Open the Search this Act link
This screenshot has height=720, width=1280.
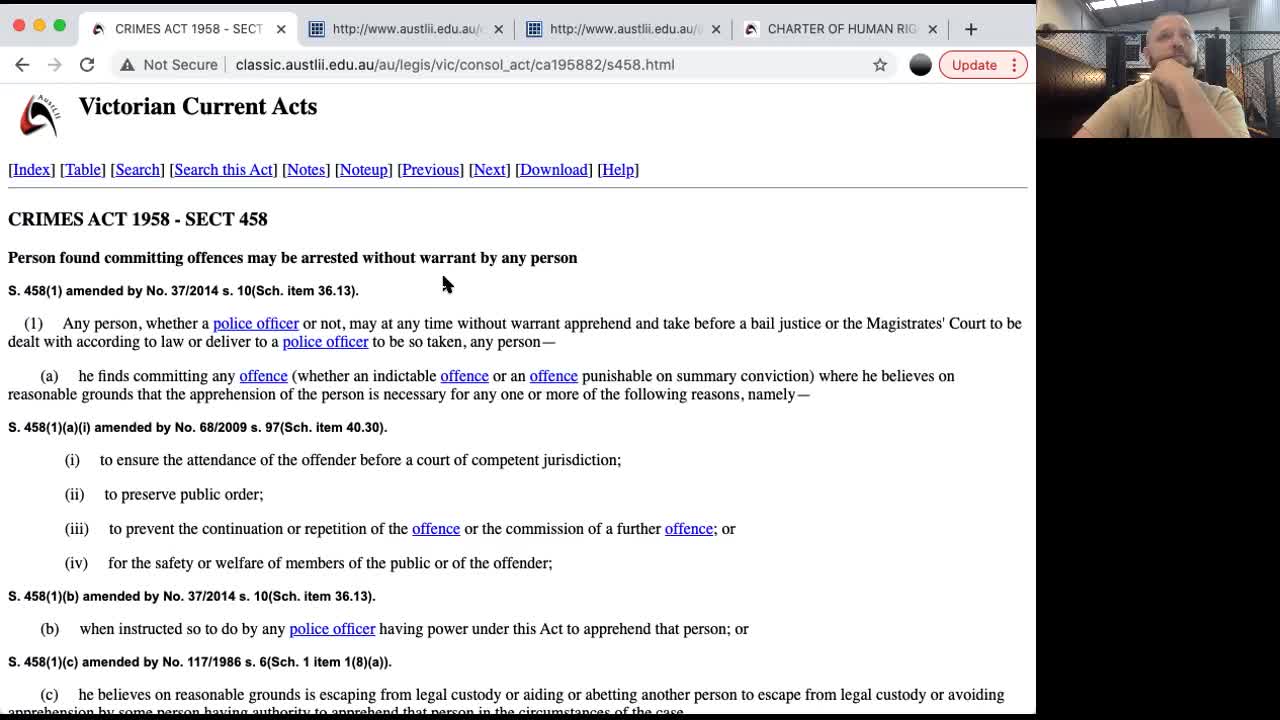(223, 170)
